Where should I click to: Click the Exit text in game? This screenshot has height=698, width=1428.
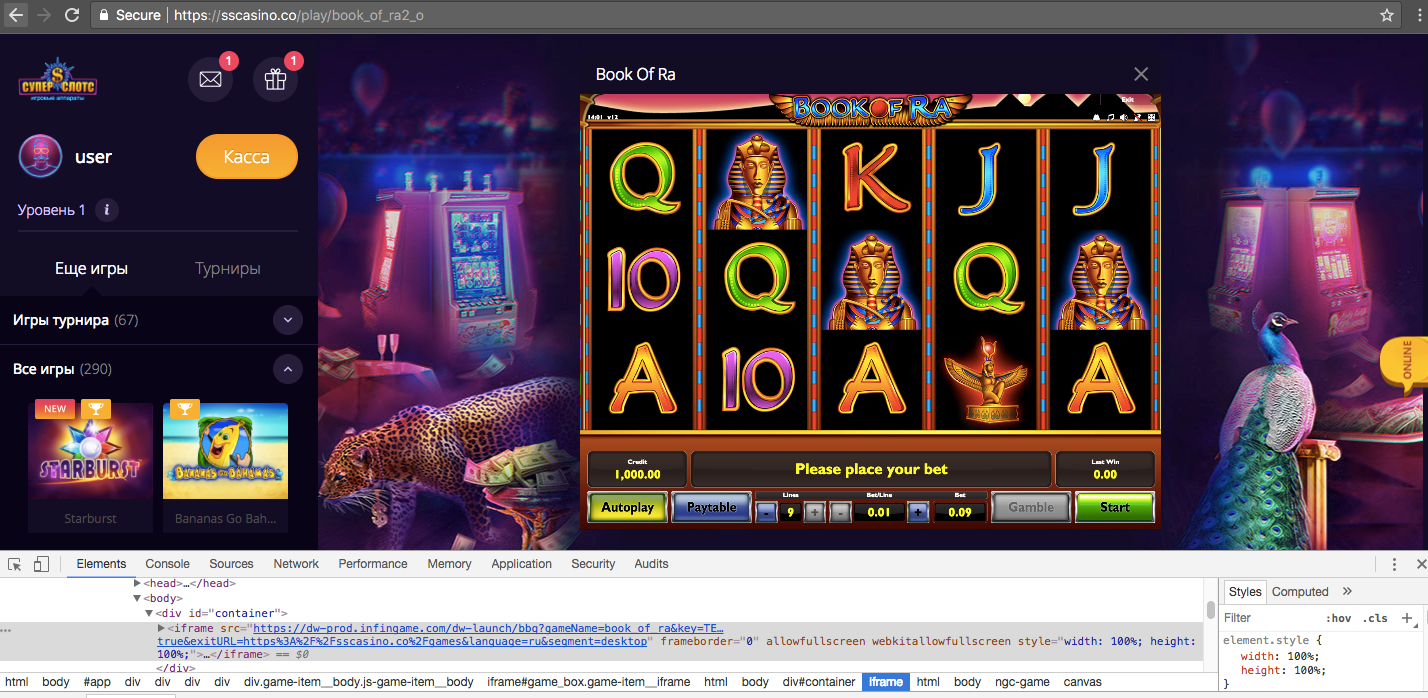click(x=1127, y=100)
